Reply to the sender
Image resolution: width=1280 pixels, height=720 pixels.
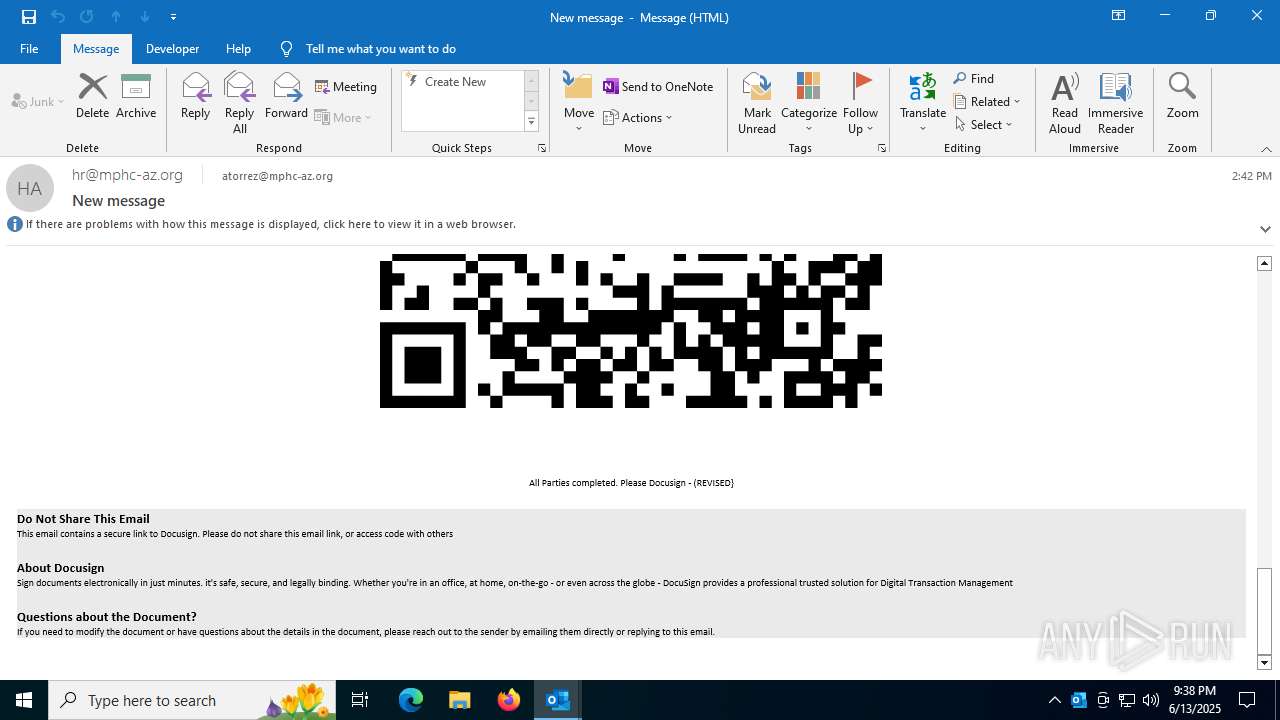pos(196,96)
